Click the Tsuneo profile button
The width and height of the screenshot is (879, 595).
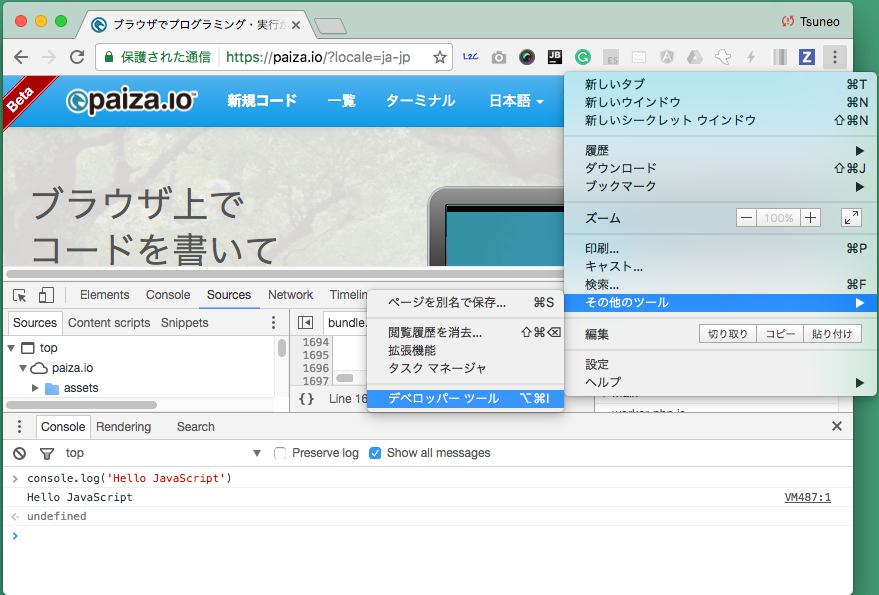811,22
